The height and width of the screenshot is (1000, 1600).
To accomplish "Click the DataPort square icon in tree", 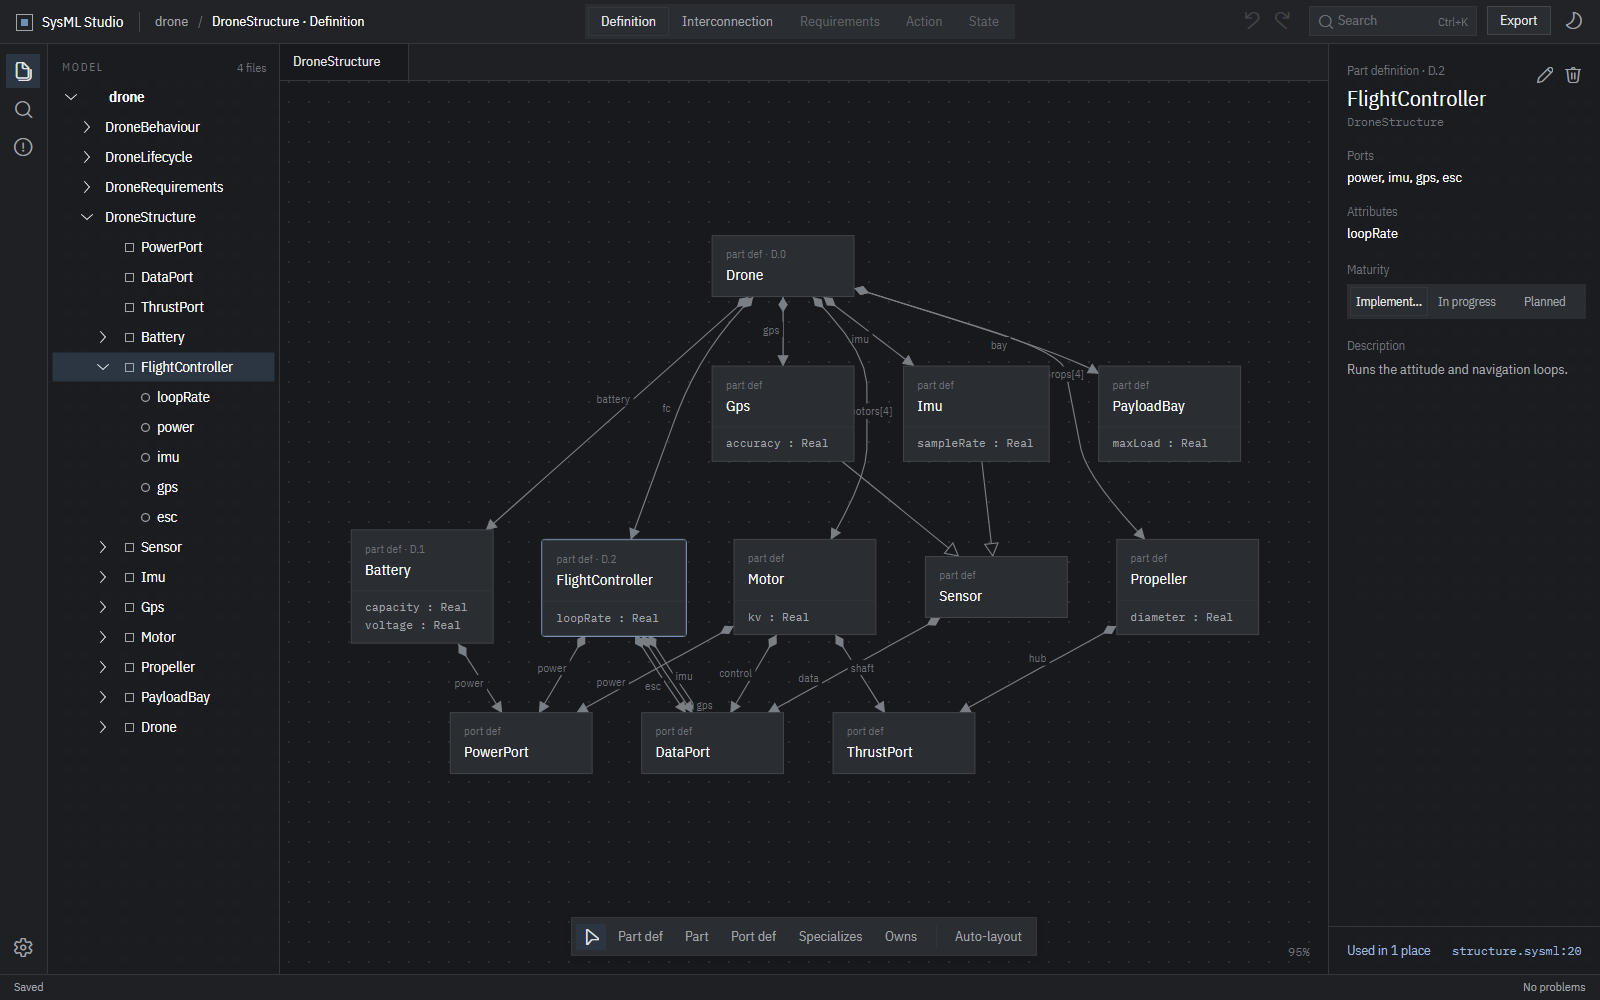I will click(129, 277).
